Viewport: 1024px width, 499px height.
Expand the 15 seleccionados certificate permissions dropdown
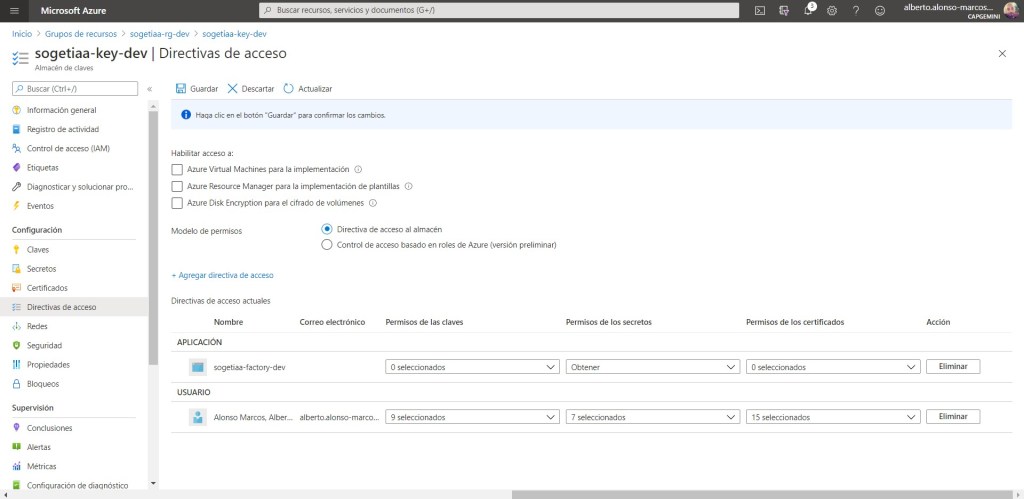coord(832,417)
